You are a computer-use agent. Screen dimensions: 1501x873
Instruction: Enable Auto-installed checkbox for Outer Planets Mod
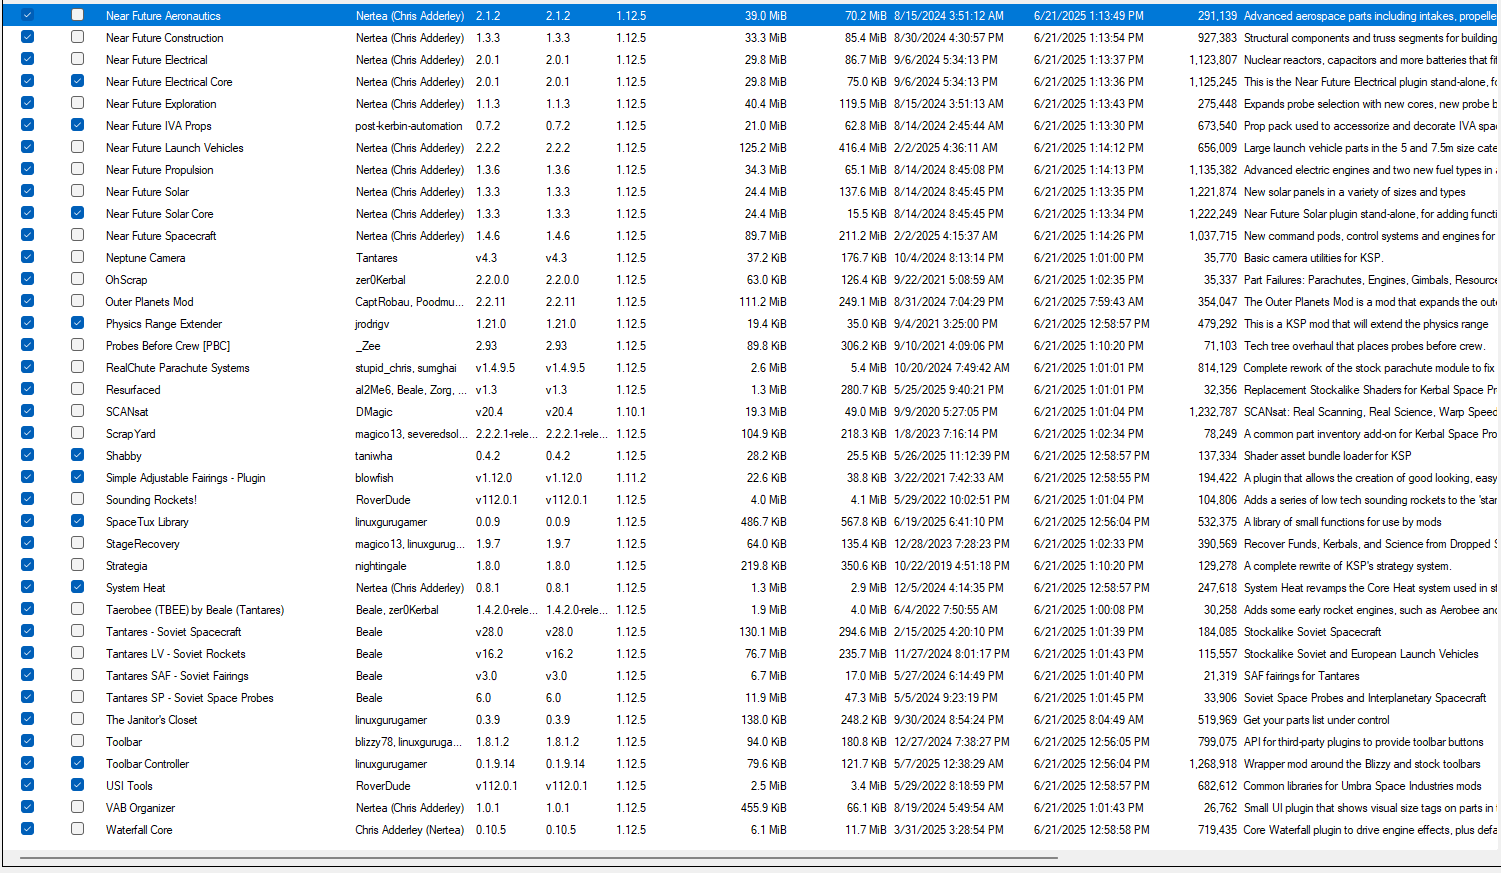click(x=77, y=301)
